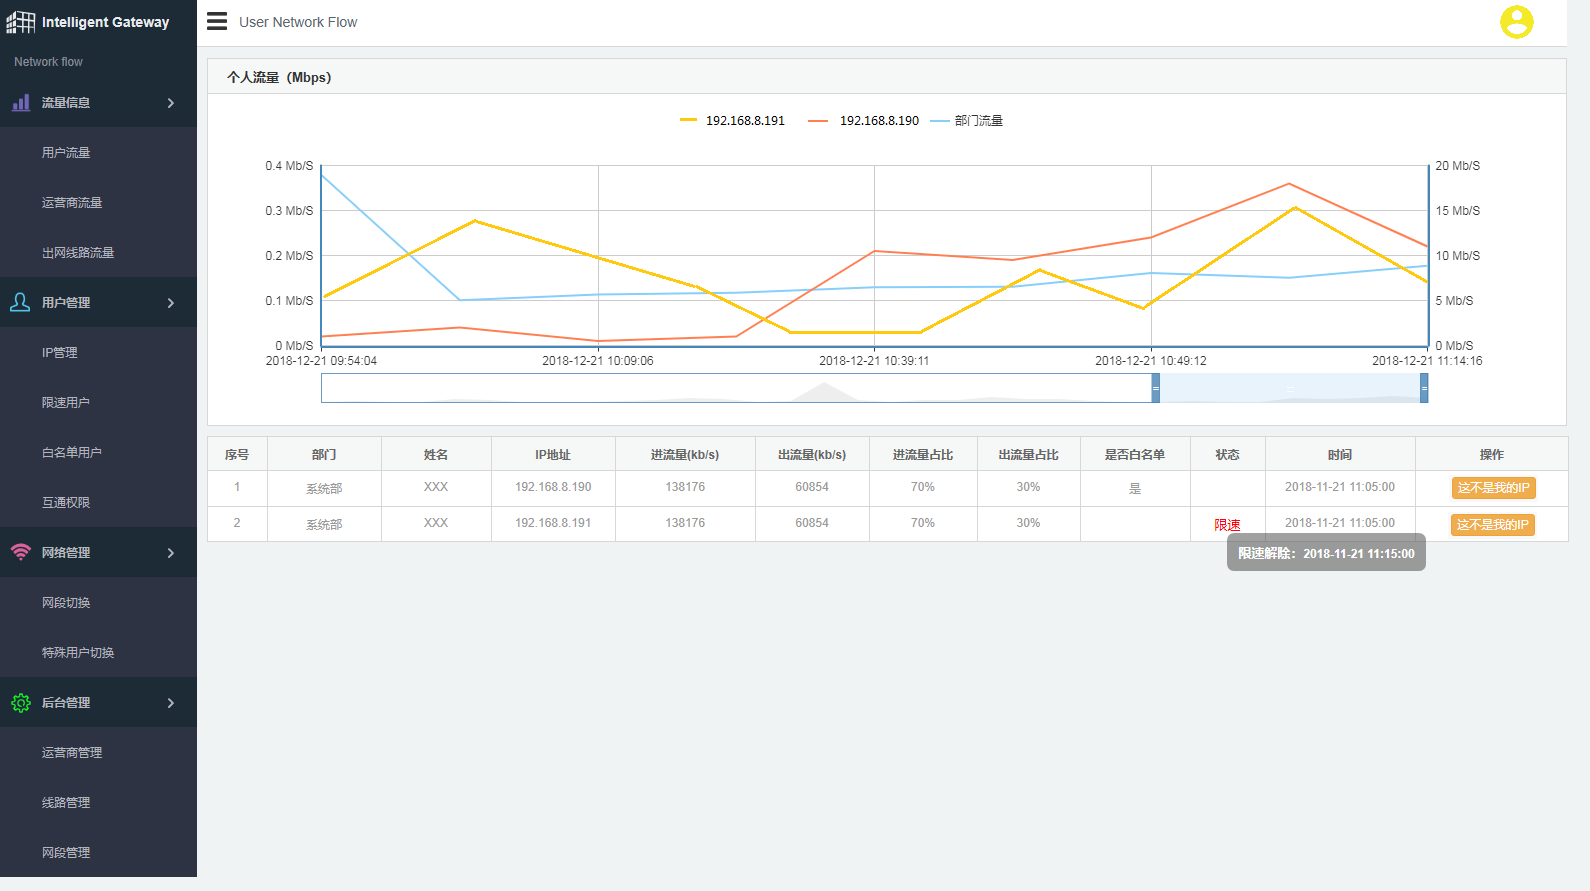The width and height of the screenshot is (1590, 891).
Task: Click the 进流量(kb/s) column header
Action: 685,454
